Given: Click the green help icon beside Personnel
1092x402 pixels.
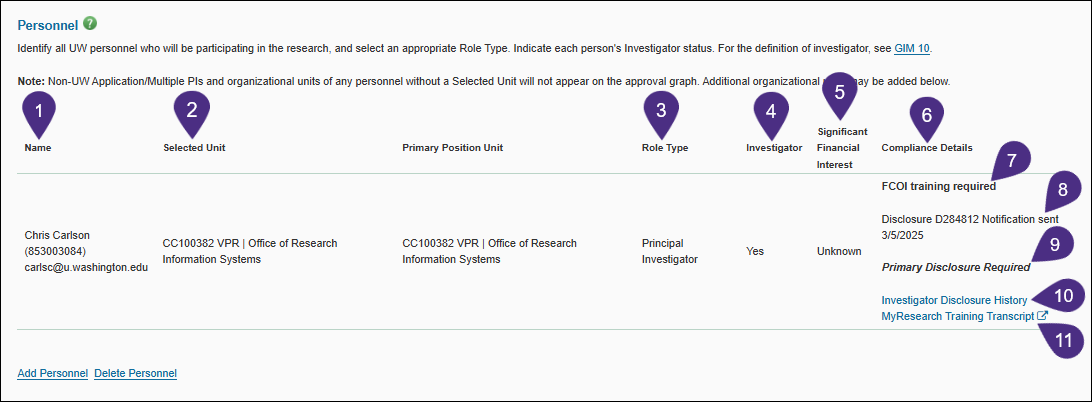Looking at the screenshot, I should [x=91, y=23].
